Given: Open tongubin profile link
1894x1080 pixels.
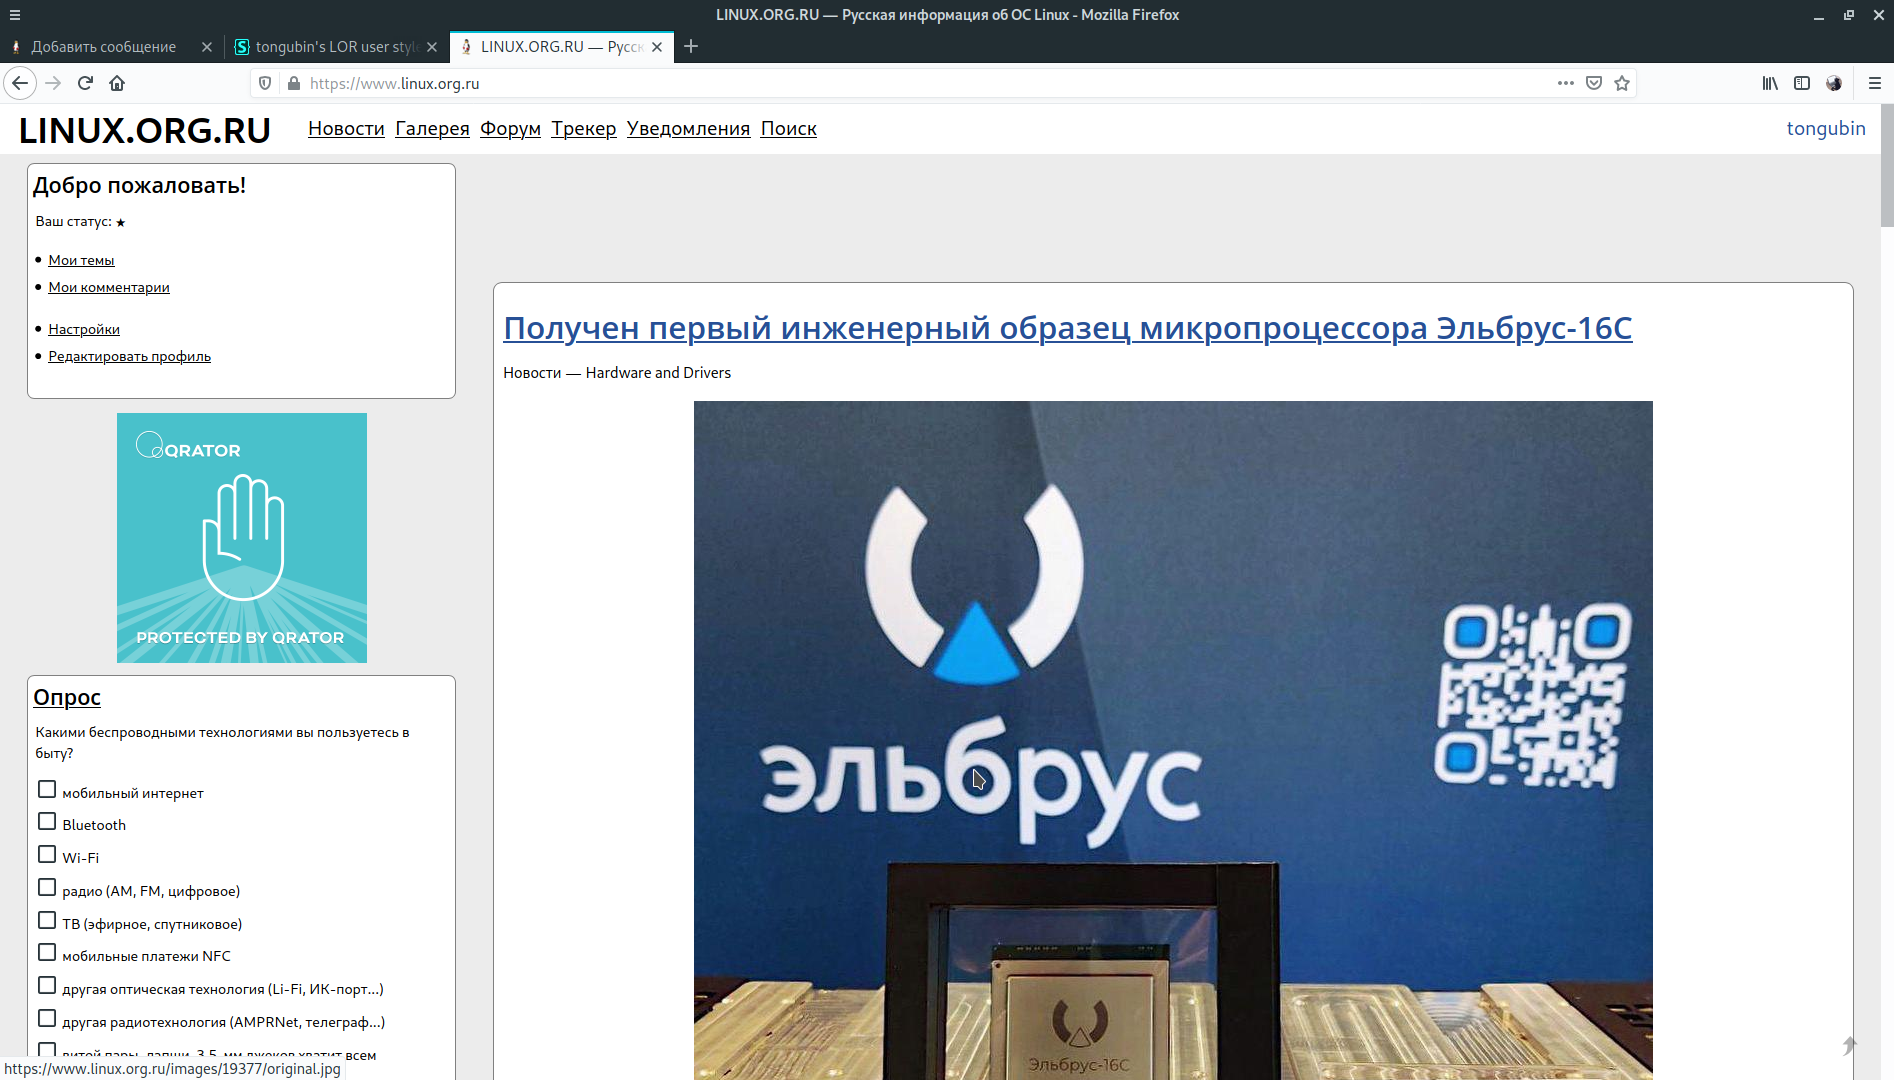Looking at the screenshot, I should [1826, 129].
